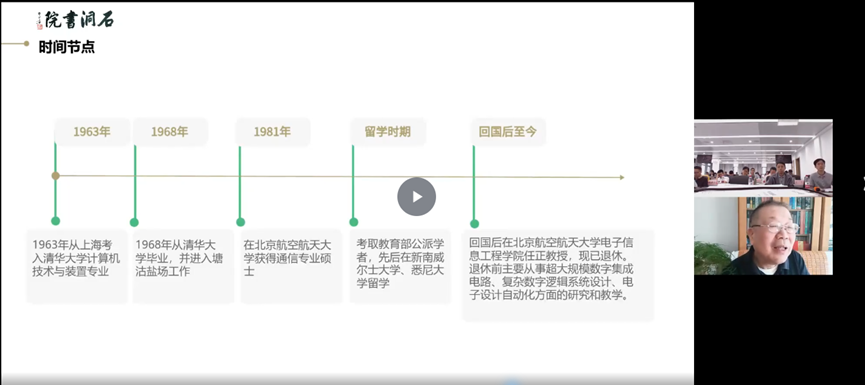Click the green dot under the 1963年 marker
865x385 pixels.
tap(55, 221)
